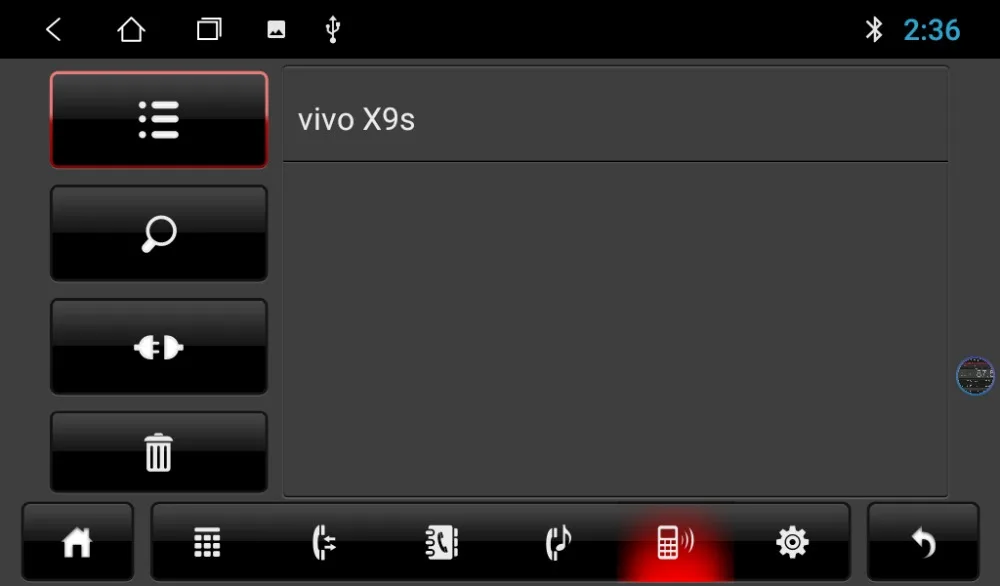The width and height of the screenshot is (1000, 586).
Task: Open the paired devices list button
Action: [x=159, y=120]
